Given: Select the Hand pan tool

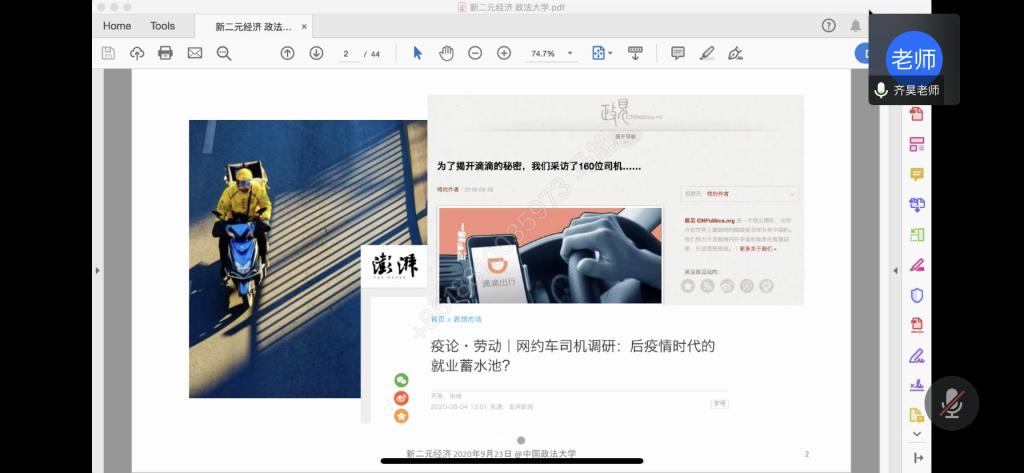Looking at the screenshot, I should pyautogui.click(x=446, y=53).
